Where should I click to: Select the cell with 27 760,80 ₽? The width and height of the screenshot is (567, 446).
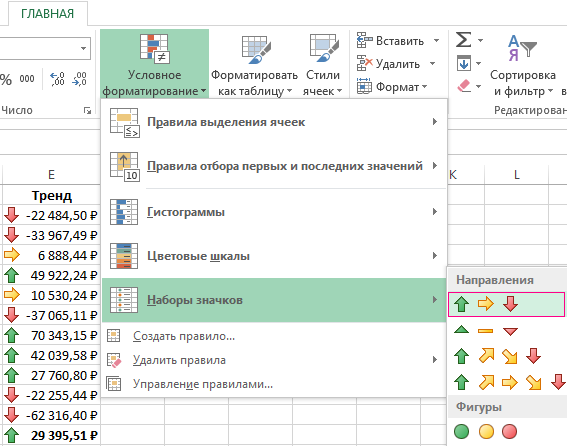tap(51, 375)
